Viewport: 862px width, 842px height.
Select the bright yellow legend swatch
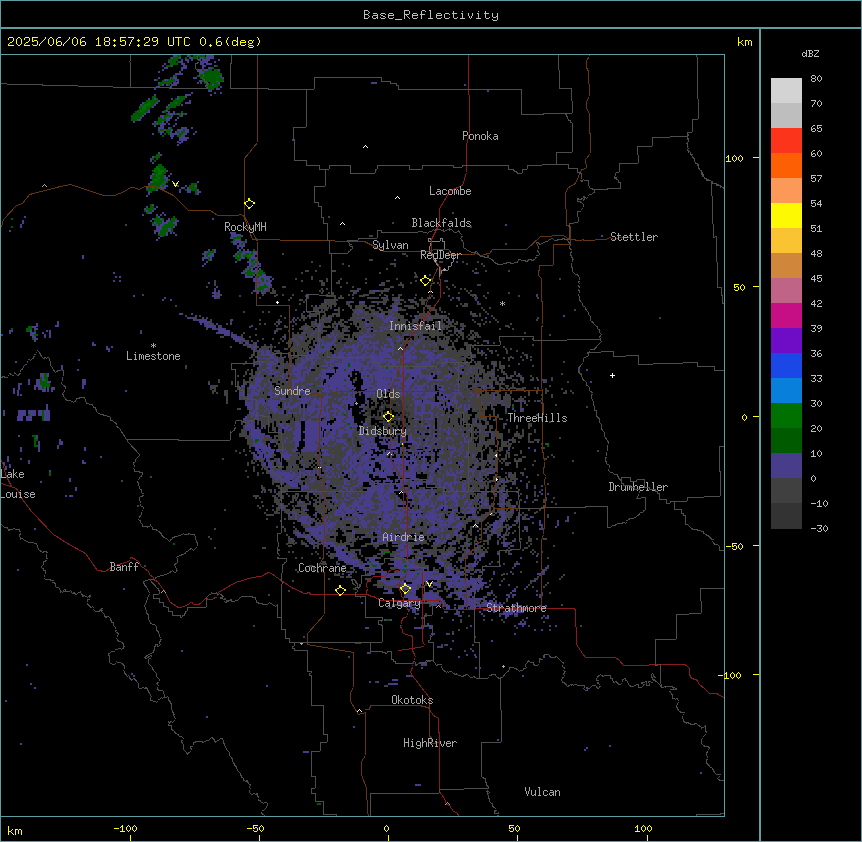pyautogui.click(x=786, y=215)
